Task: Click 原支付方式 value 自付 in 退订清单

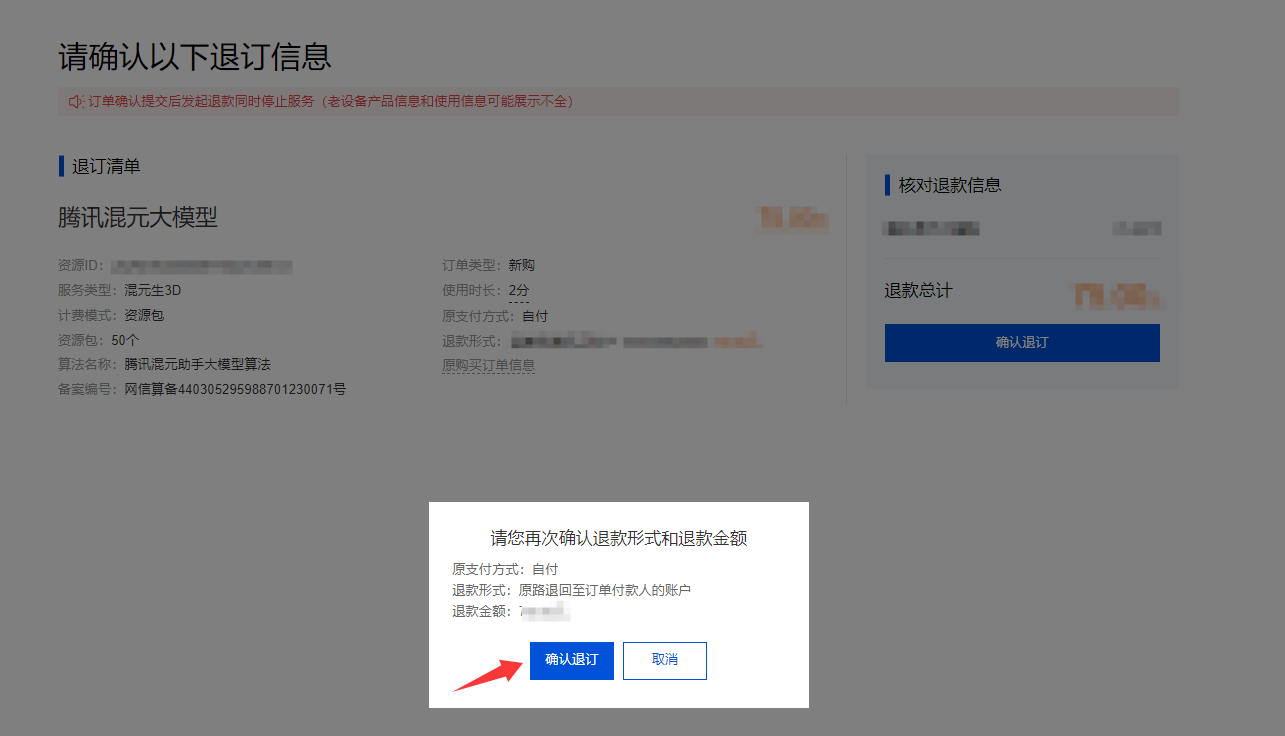Action: coord(535,316)
